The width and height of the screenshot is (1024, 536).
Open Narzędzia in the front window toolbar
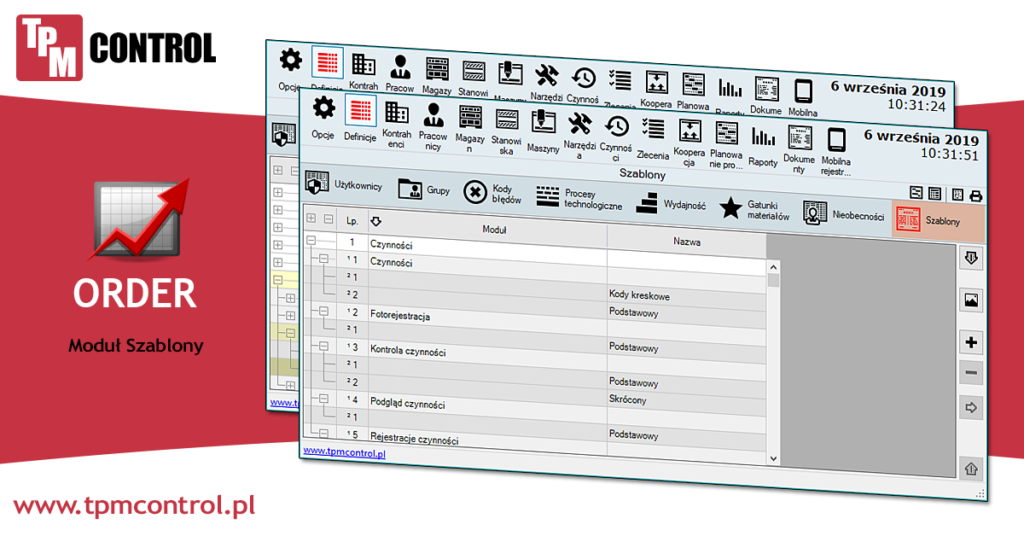pyautogui.click(x=579, y=134)
